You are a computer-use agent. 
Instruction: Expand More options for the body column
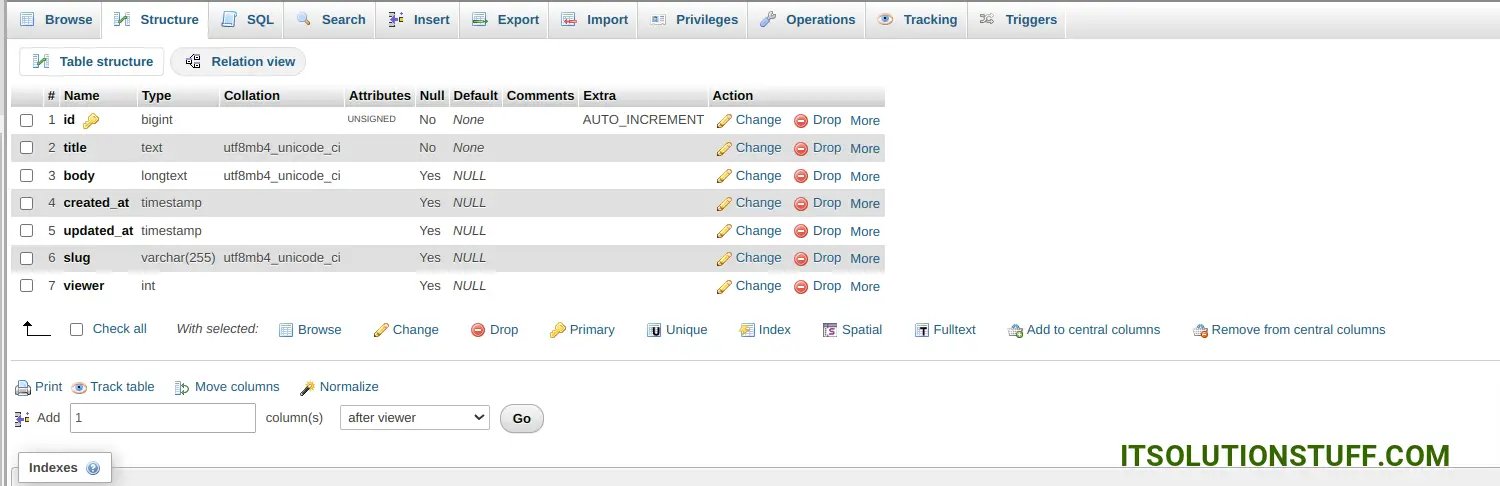pyautogui.click(x=864, y=176)
